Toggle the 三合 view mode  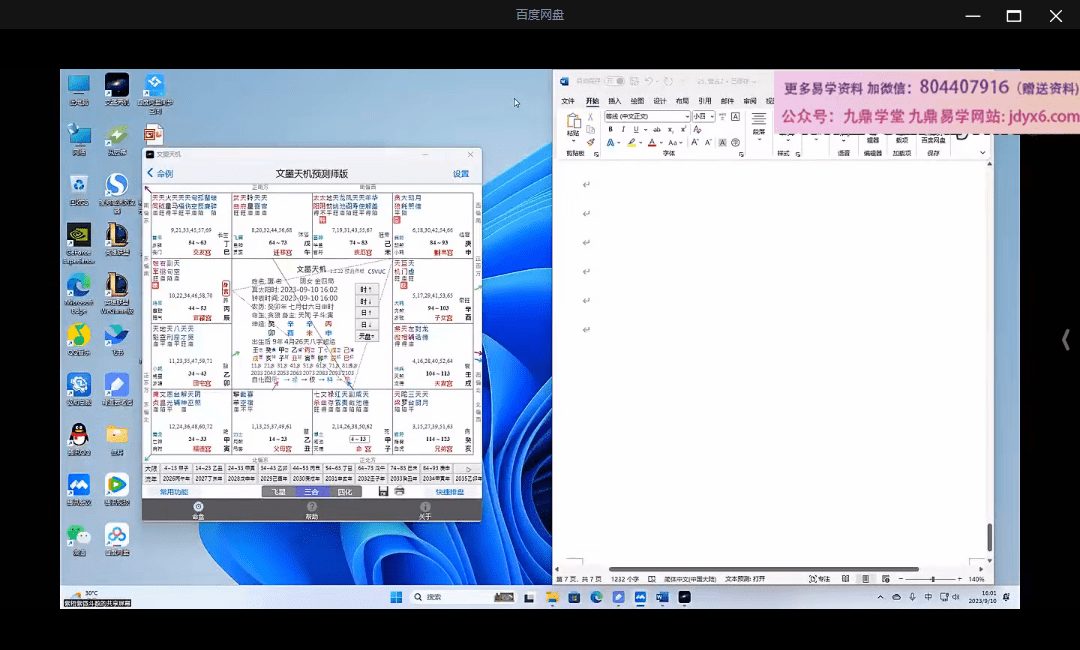312,492
